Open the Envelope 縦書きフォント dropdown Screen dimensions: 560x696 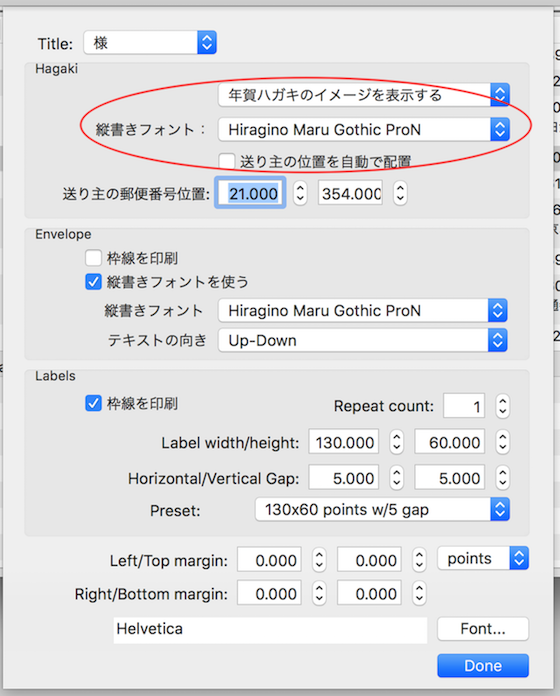(x=362, y=311)
